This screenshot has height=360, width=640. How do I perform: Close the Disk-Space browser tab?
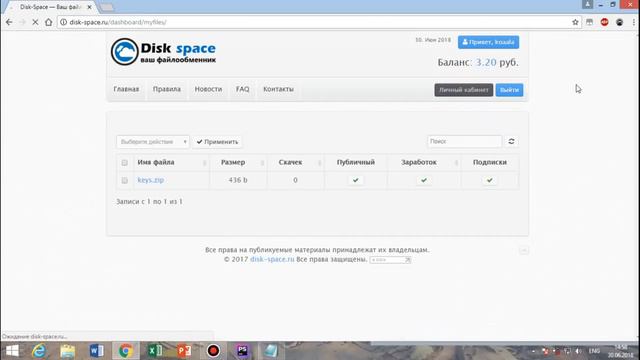tap(89, 7)
